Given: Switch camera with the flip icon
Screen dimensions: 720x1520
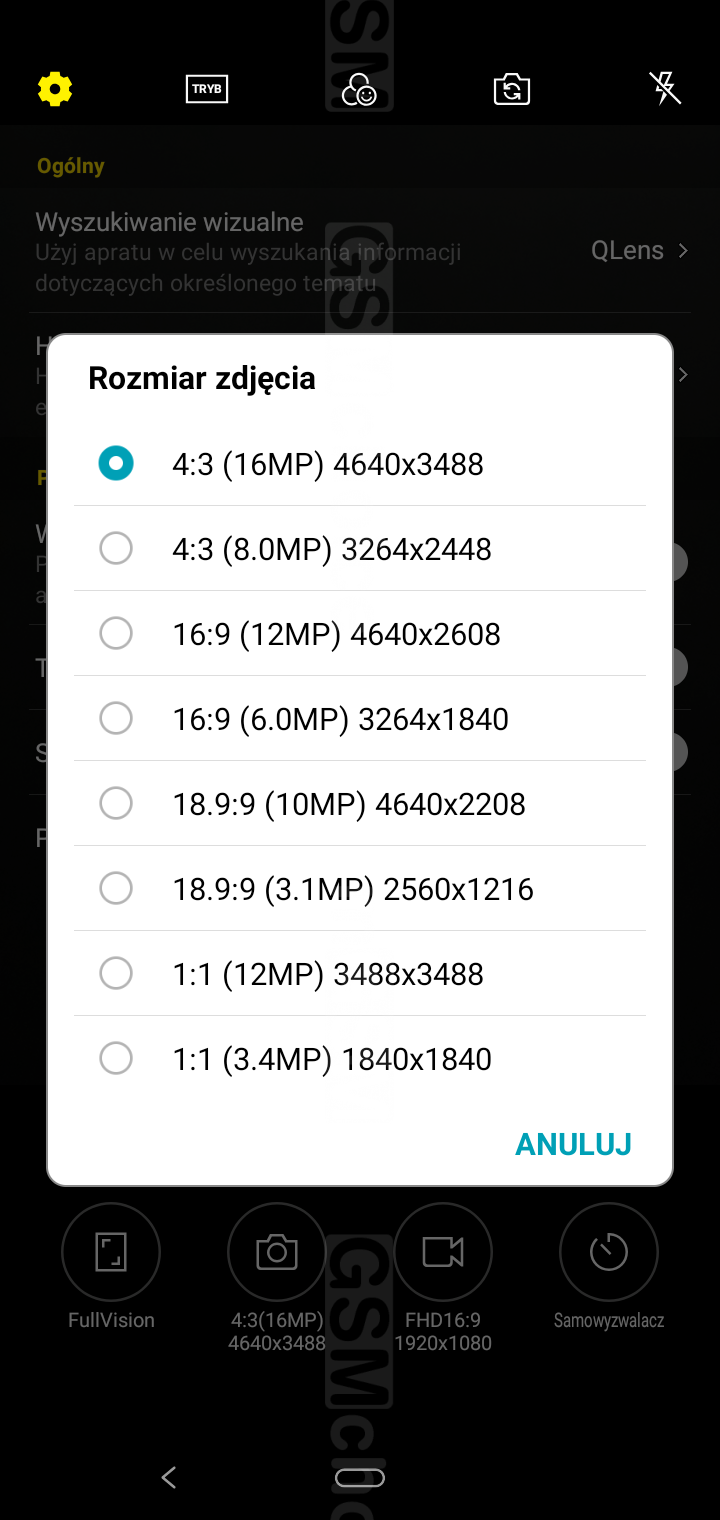Looking at the screenshot, I should click(512, 90).
